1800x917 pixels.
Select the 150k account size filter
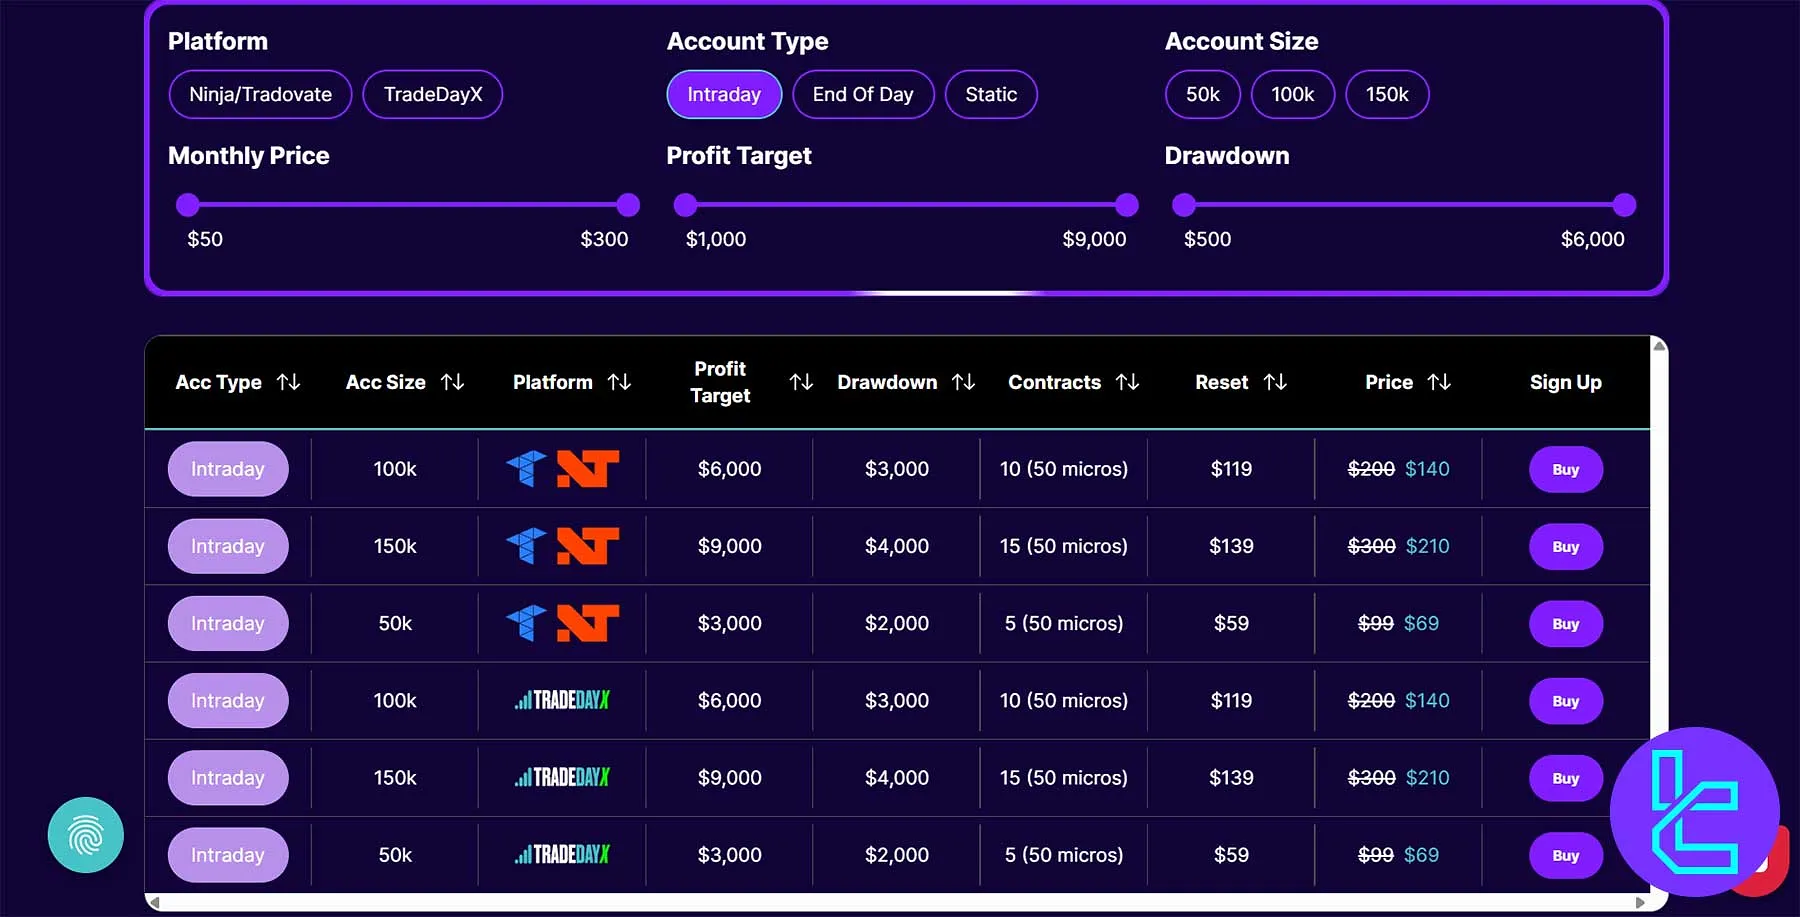1387,95
